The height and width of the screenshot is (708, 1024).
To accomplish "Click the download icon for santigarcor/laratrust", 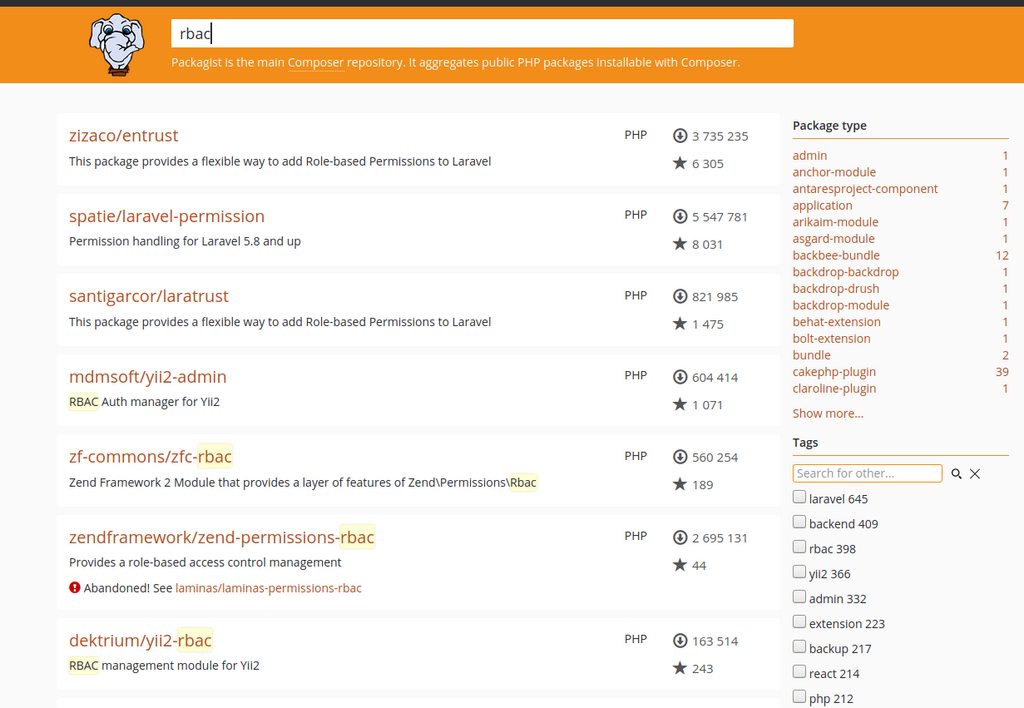I will click(x=680, y=297).
